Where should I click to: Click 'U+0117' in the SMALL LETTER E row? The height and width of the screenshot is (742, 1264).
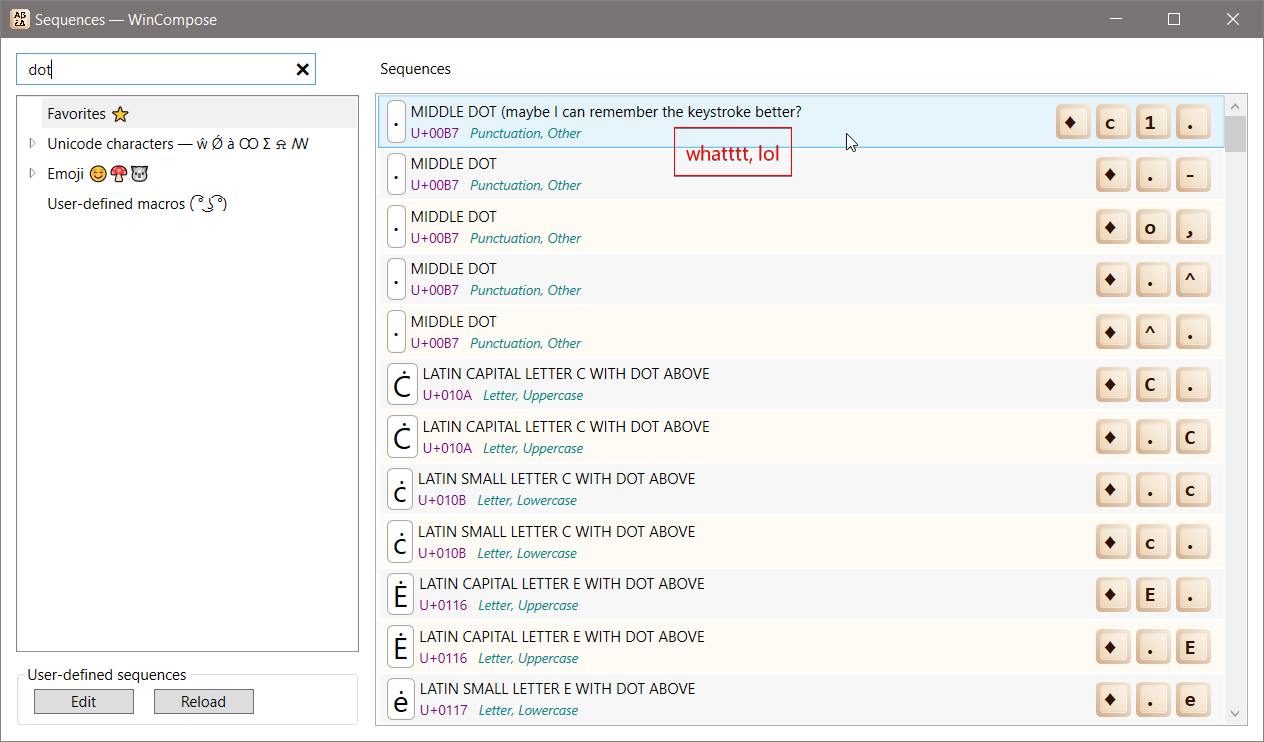[x=443, y=710]
